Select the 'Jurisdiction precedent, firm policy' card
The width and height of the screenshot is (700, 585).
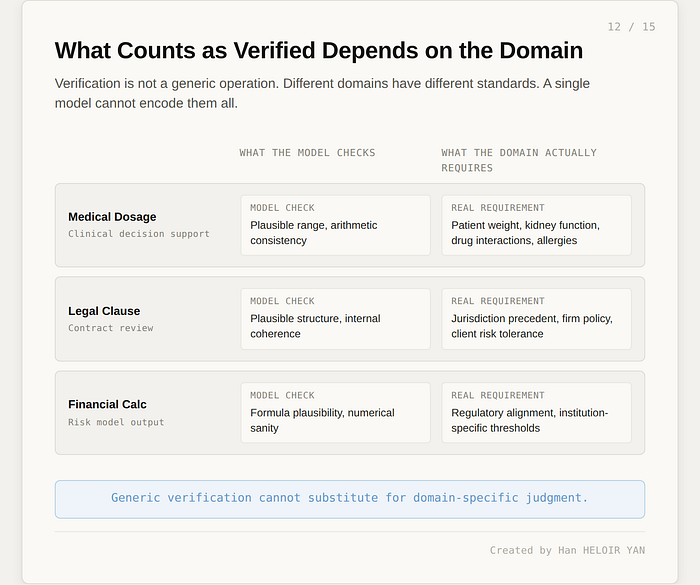(x=537, y=319)
